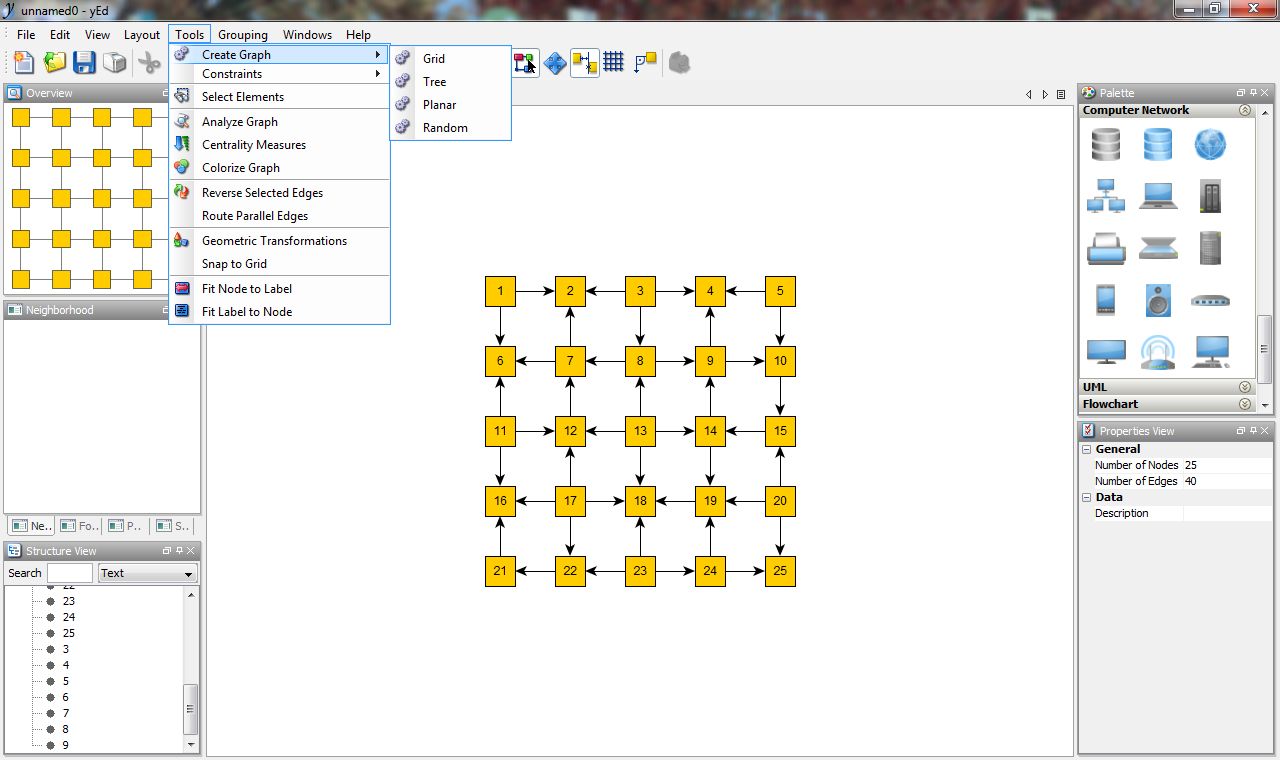Screen dimensions: 1280x760
Task: Select the scanner palette icon
Action: pyautogui.click(x=1158, y=248)
